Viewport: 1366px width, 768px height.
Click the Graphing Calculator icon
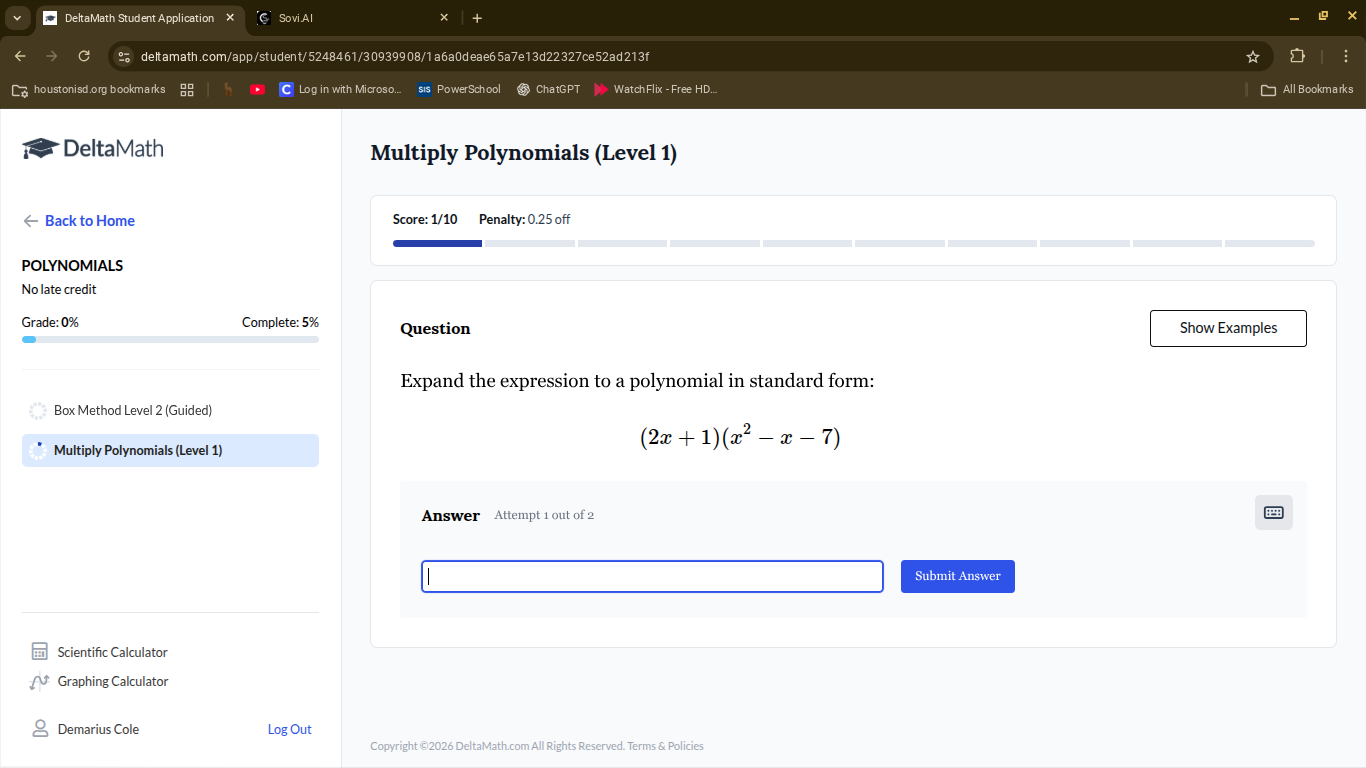pos(40,682)
